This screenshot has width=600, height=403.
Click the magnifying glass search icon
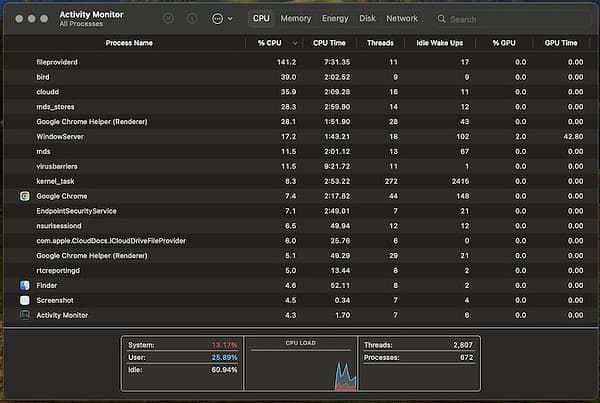click(441, 19)
